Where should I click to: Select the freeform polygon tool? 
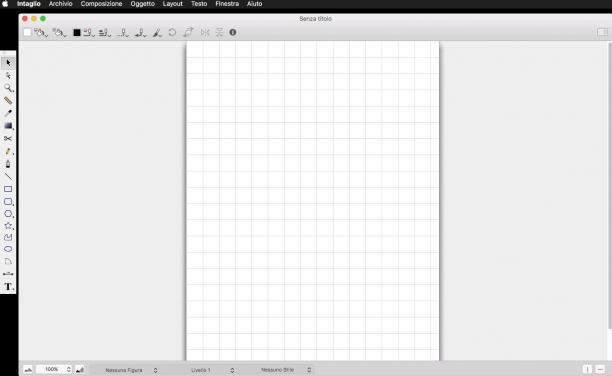pyautogui.click(x=8, y=237)
